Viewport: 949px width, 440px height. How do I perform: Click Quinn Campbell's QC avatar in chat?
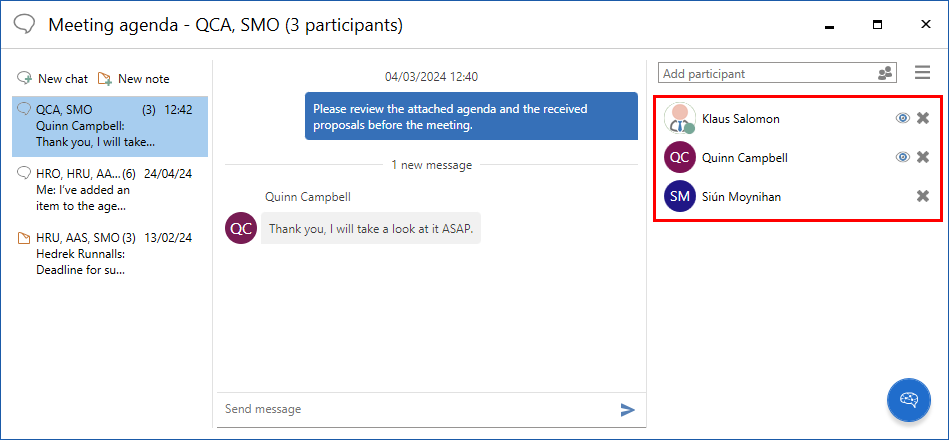[x=242, y=228]
